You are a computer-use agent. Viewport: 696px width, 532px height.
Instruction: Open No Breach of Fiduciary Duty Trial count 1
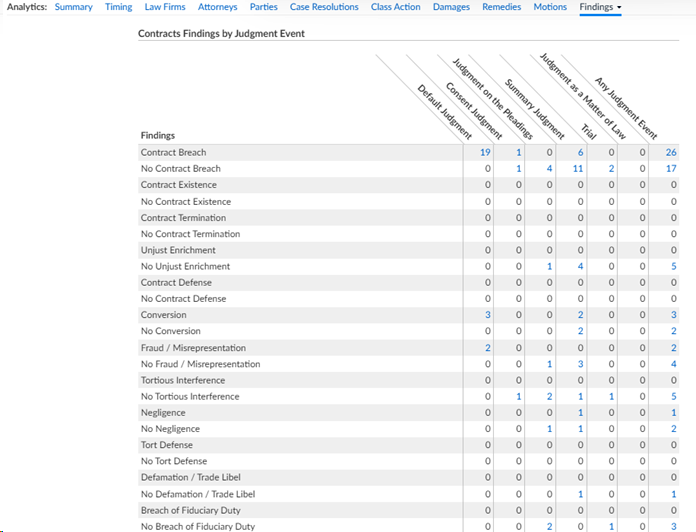(x=611, y=526)
